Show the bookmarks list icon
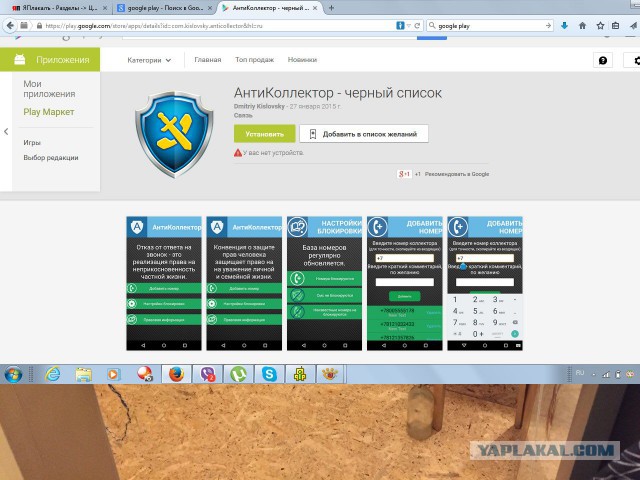The width and height of the screenshot is (640, 480). pyautogui.click(x=616, y=26)
